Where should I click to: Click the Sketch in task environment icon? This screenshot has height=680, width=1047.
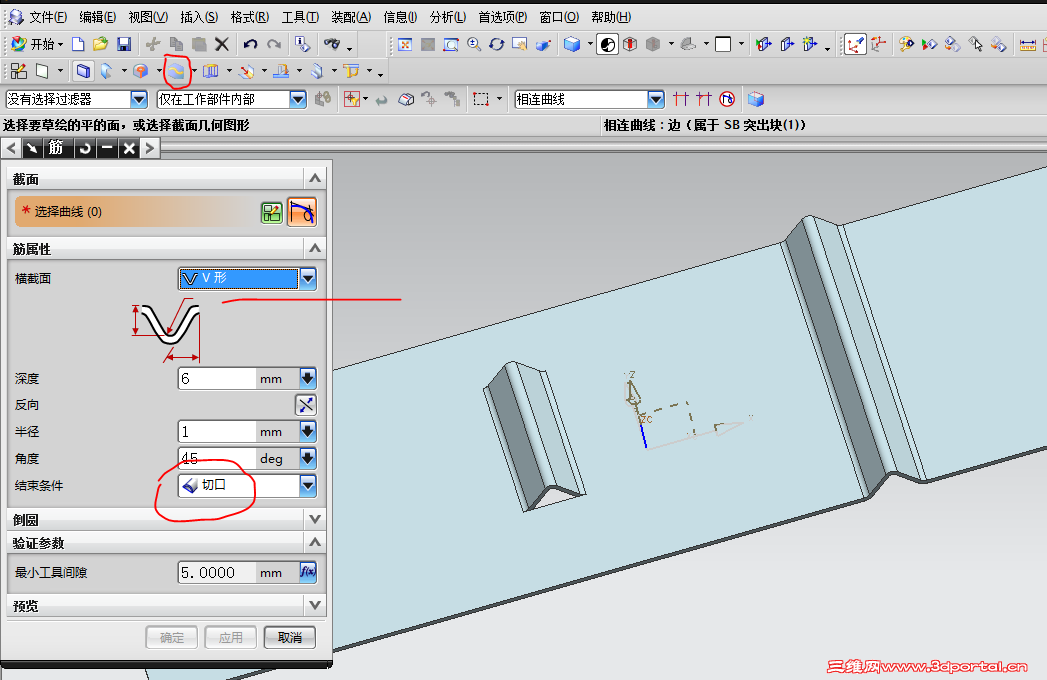coord(19,70)
